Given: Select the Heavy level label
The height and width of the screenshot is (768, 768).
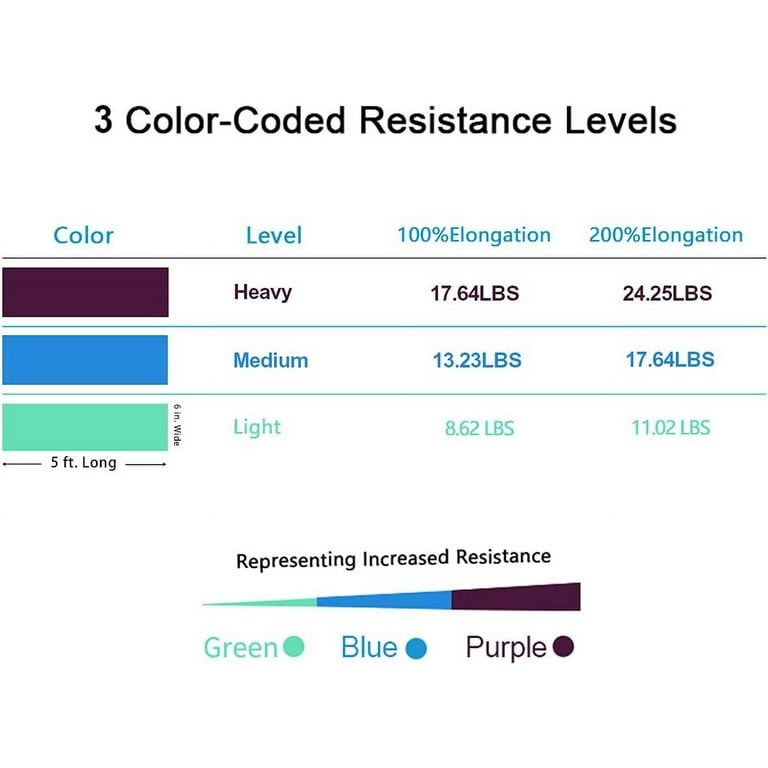Looking at the screenshot, I should point(263,292).
